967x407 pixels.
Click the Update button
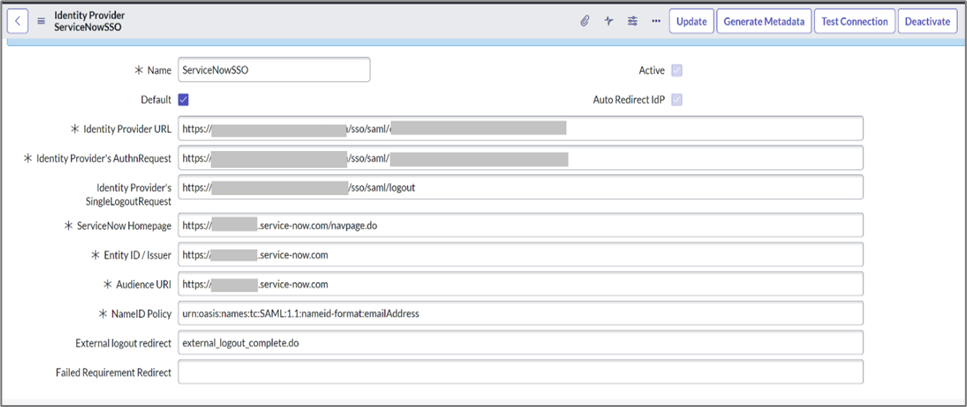tap(690, 21)
